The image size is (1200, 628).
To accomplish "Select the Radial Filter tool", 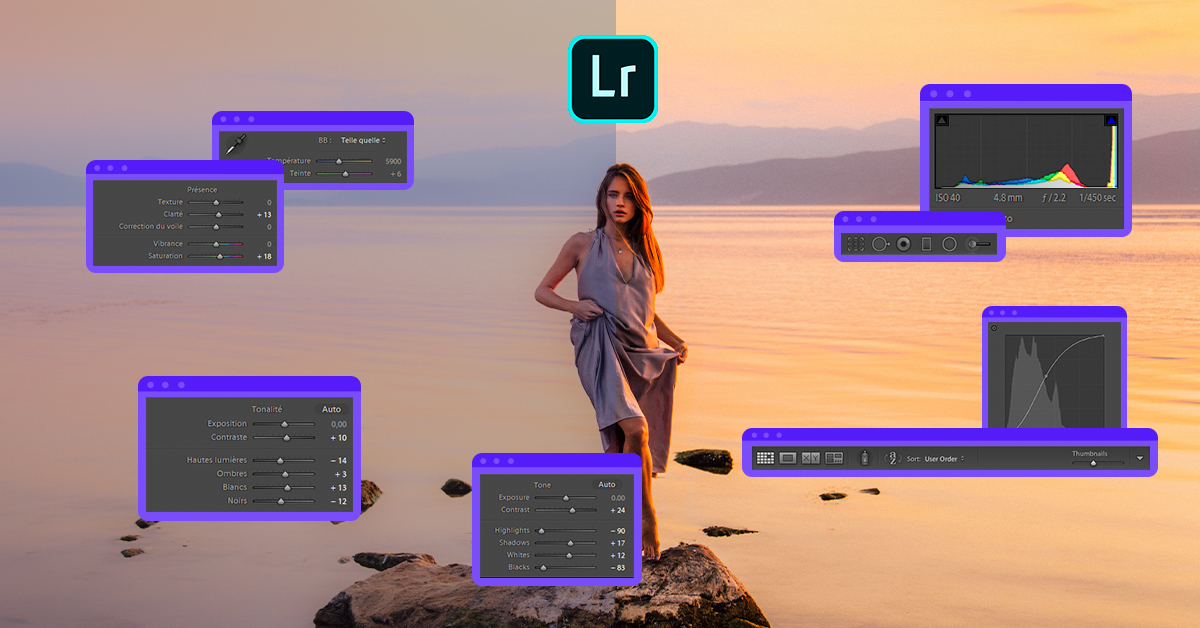I will (949, 243).
